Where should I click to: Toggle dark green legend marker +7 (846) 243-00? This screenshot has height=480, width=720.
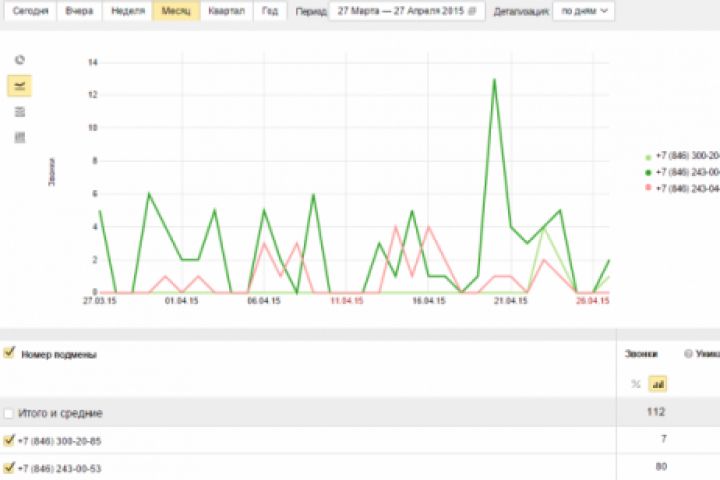[x=648, y=173]
